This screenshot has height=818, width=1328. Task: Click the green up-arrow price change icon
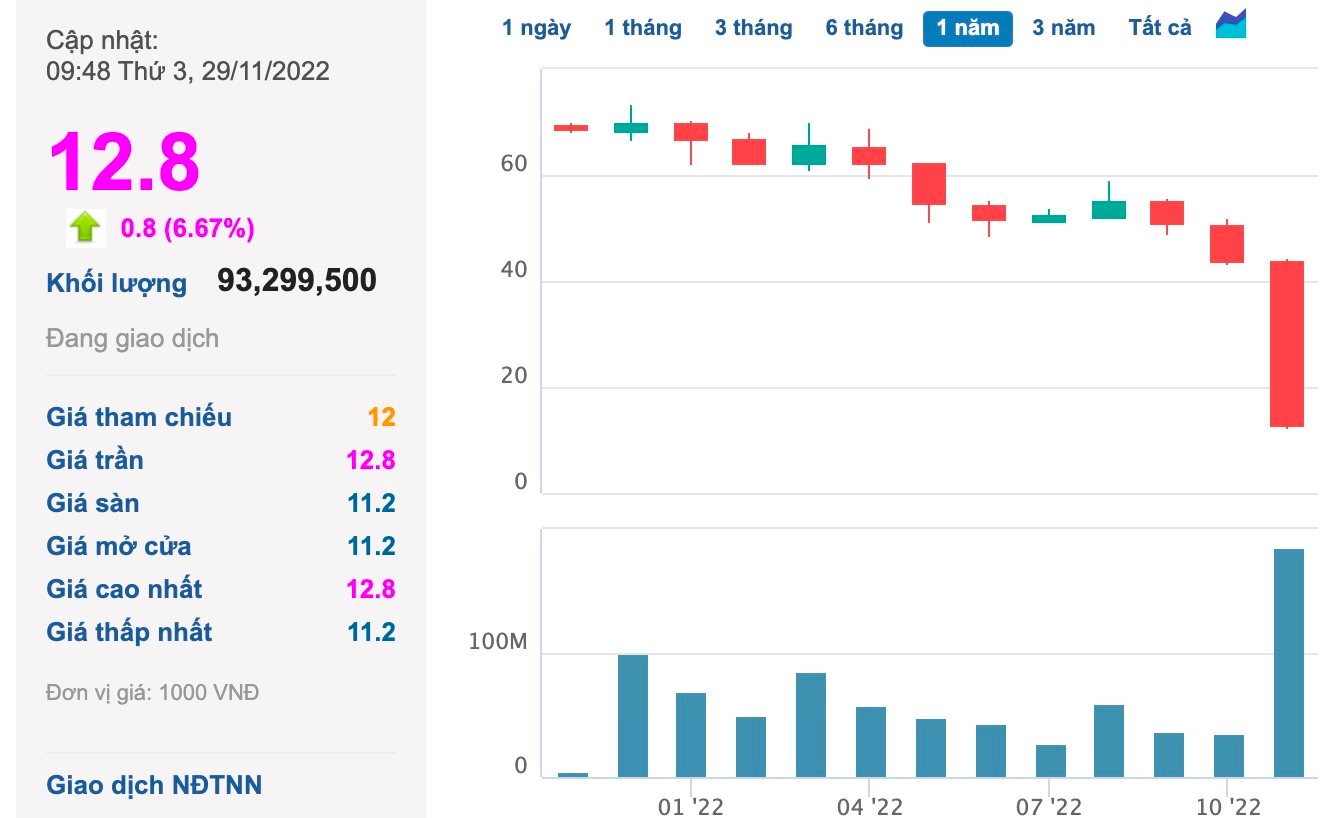(x=85, y=228)
